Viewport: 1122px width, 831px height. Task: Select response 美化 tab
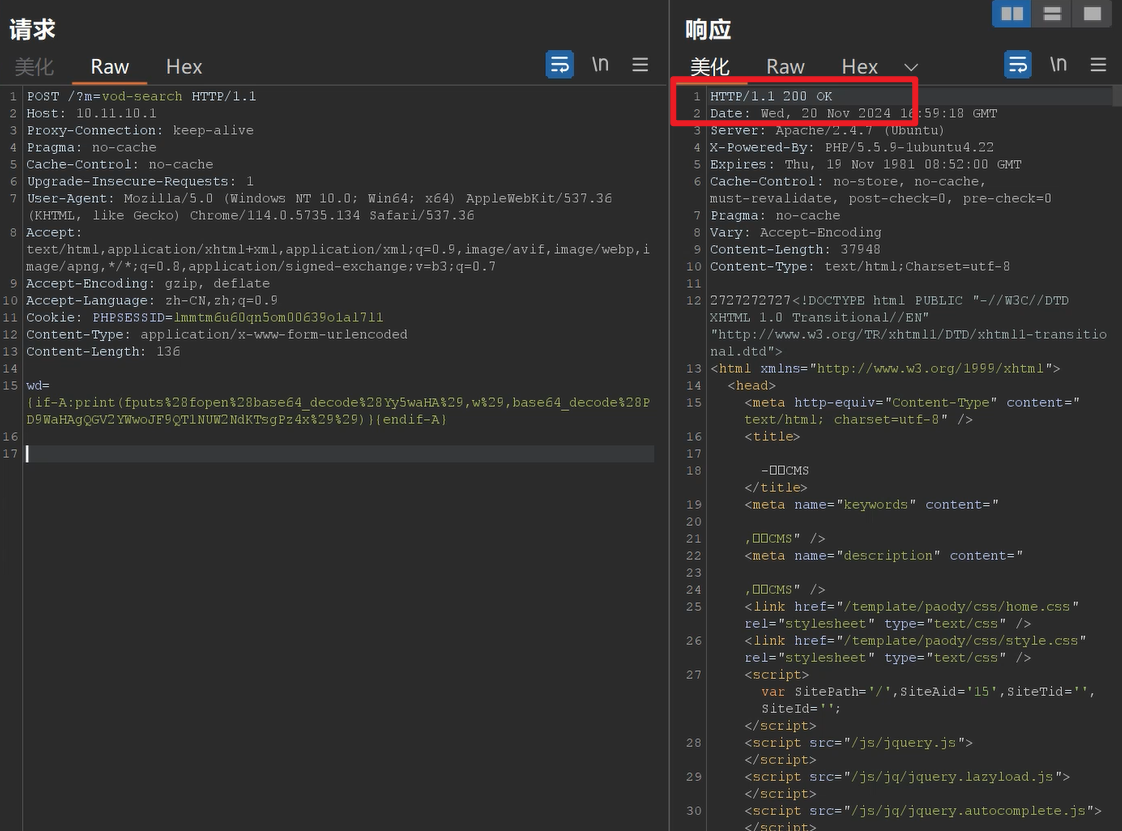point(710,67)
